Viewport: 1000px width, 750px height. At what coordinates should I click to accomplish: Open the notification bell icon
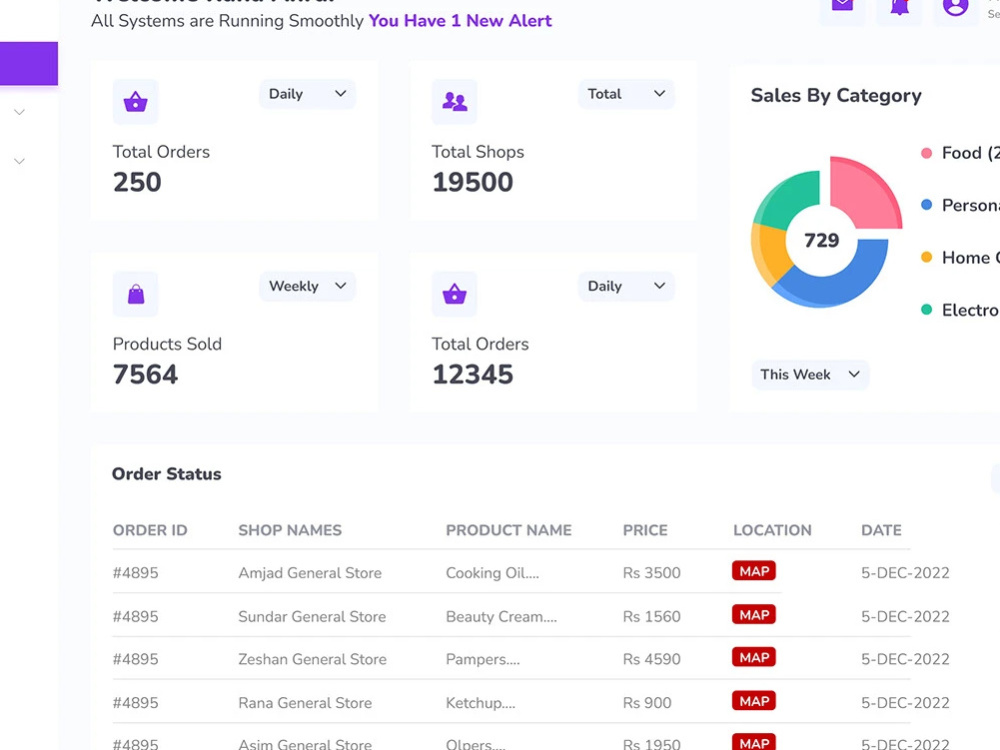899,8
